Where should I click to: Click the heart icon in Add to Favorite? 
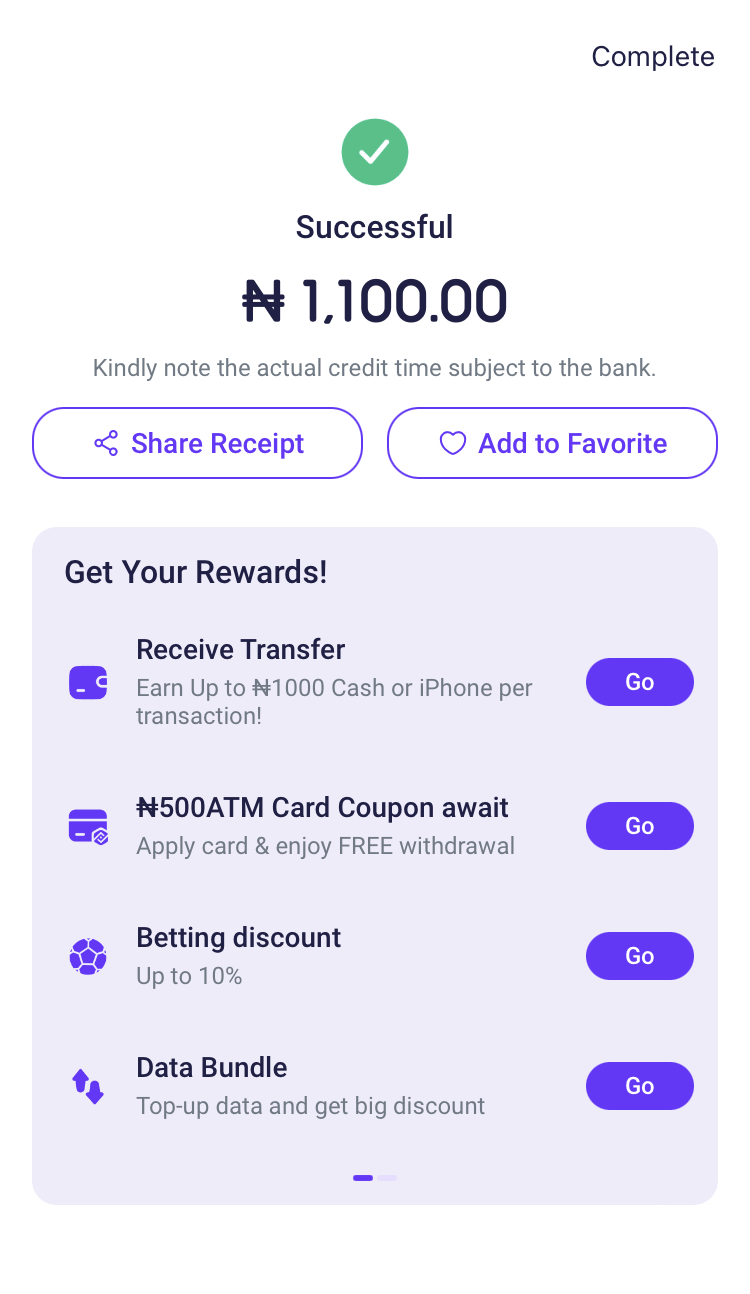[x=453, y=443]
